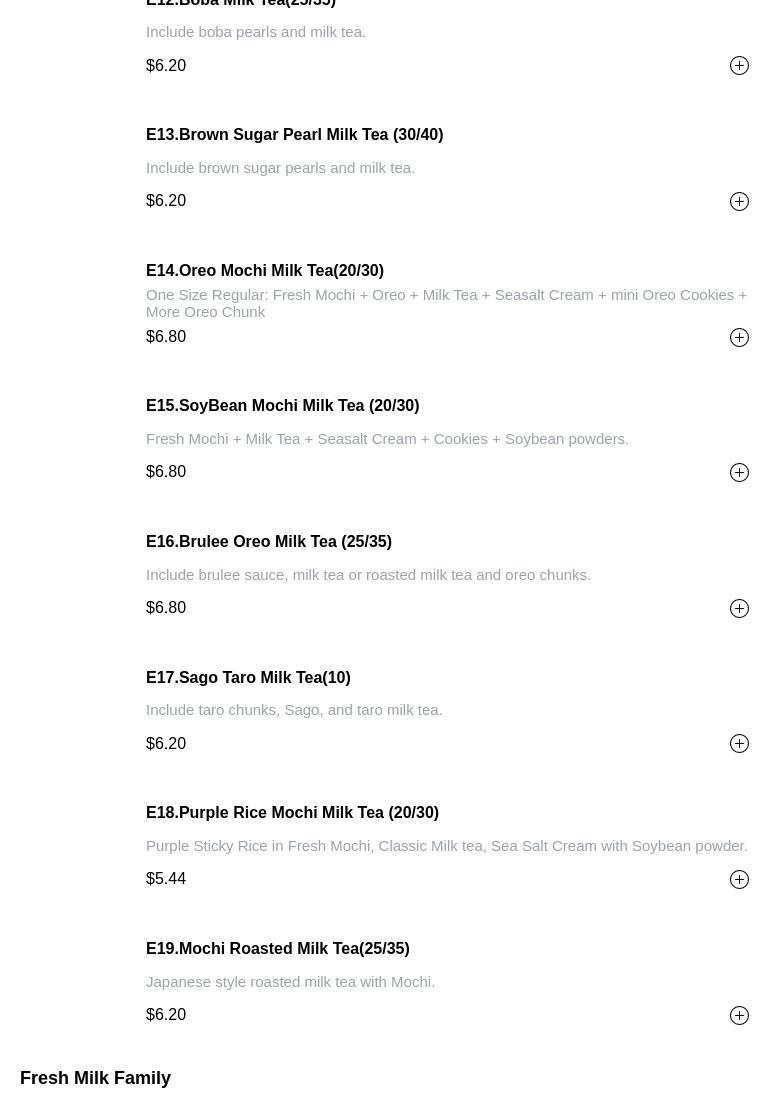
Task: Click the Oreo Mochi ingredients description
Action: point(446,304)
